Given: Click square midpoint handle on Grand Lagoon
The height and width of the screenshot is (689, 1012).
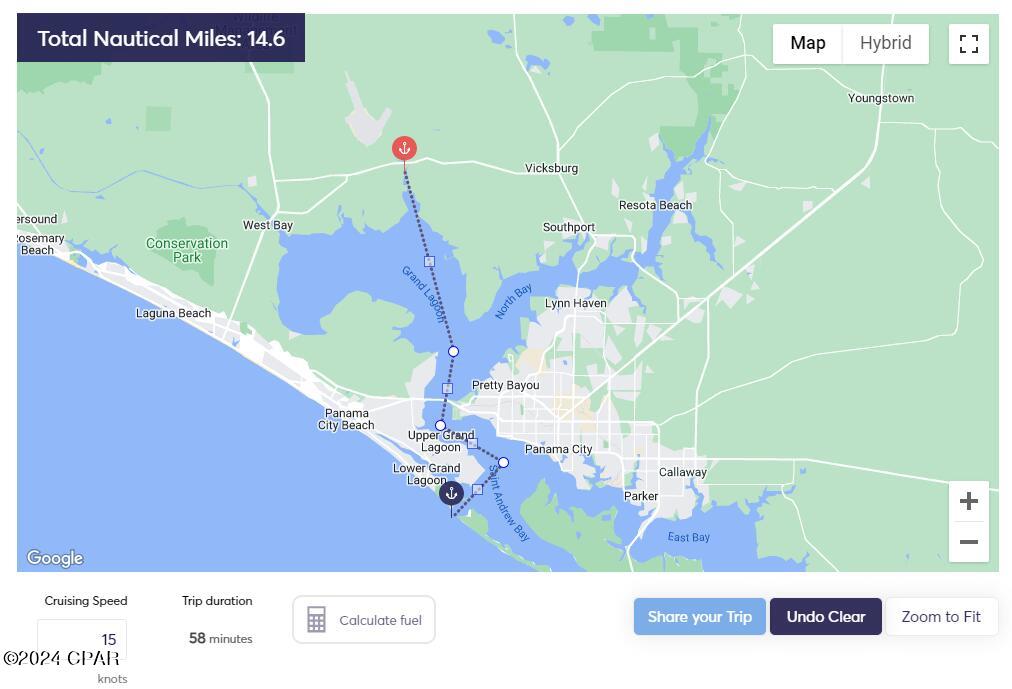Looking at the screenshot, I should point(429,261).
